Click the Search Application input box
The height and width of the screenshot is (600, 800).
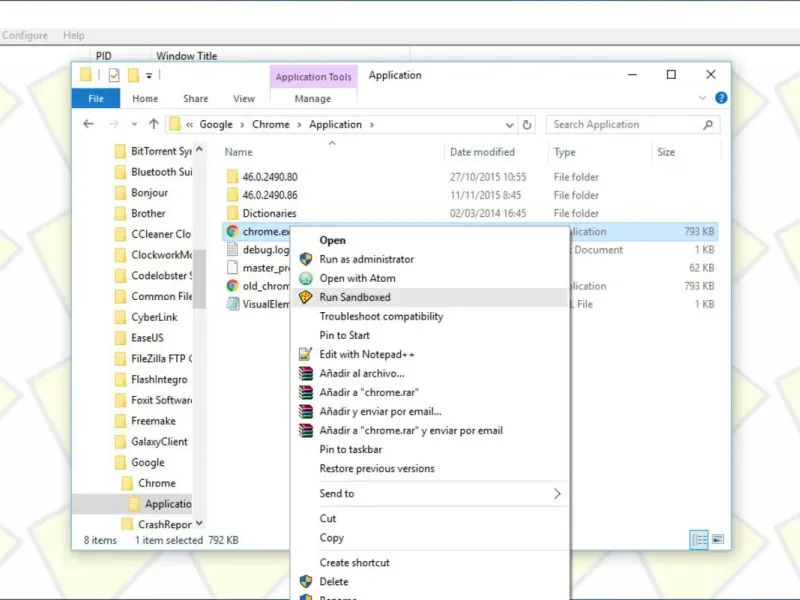tap(633, 124)
